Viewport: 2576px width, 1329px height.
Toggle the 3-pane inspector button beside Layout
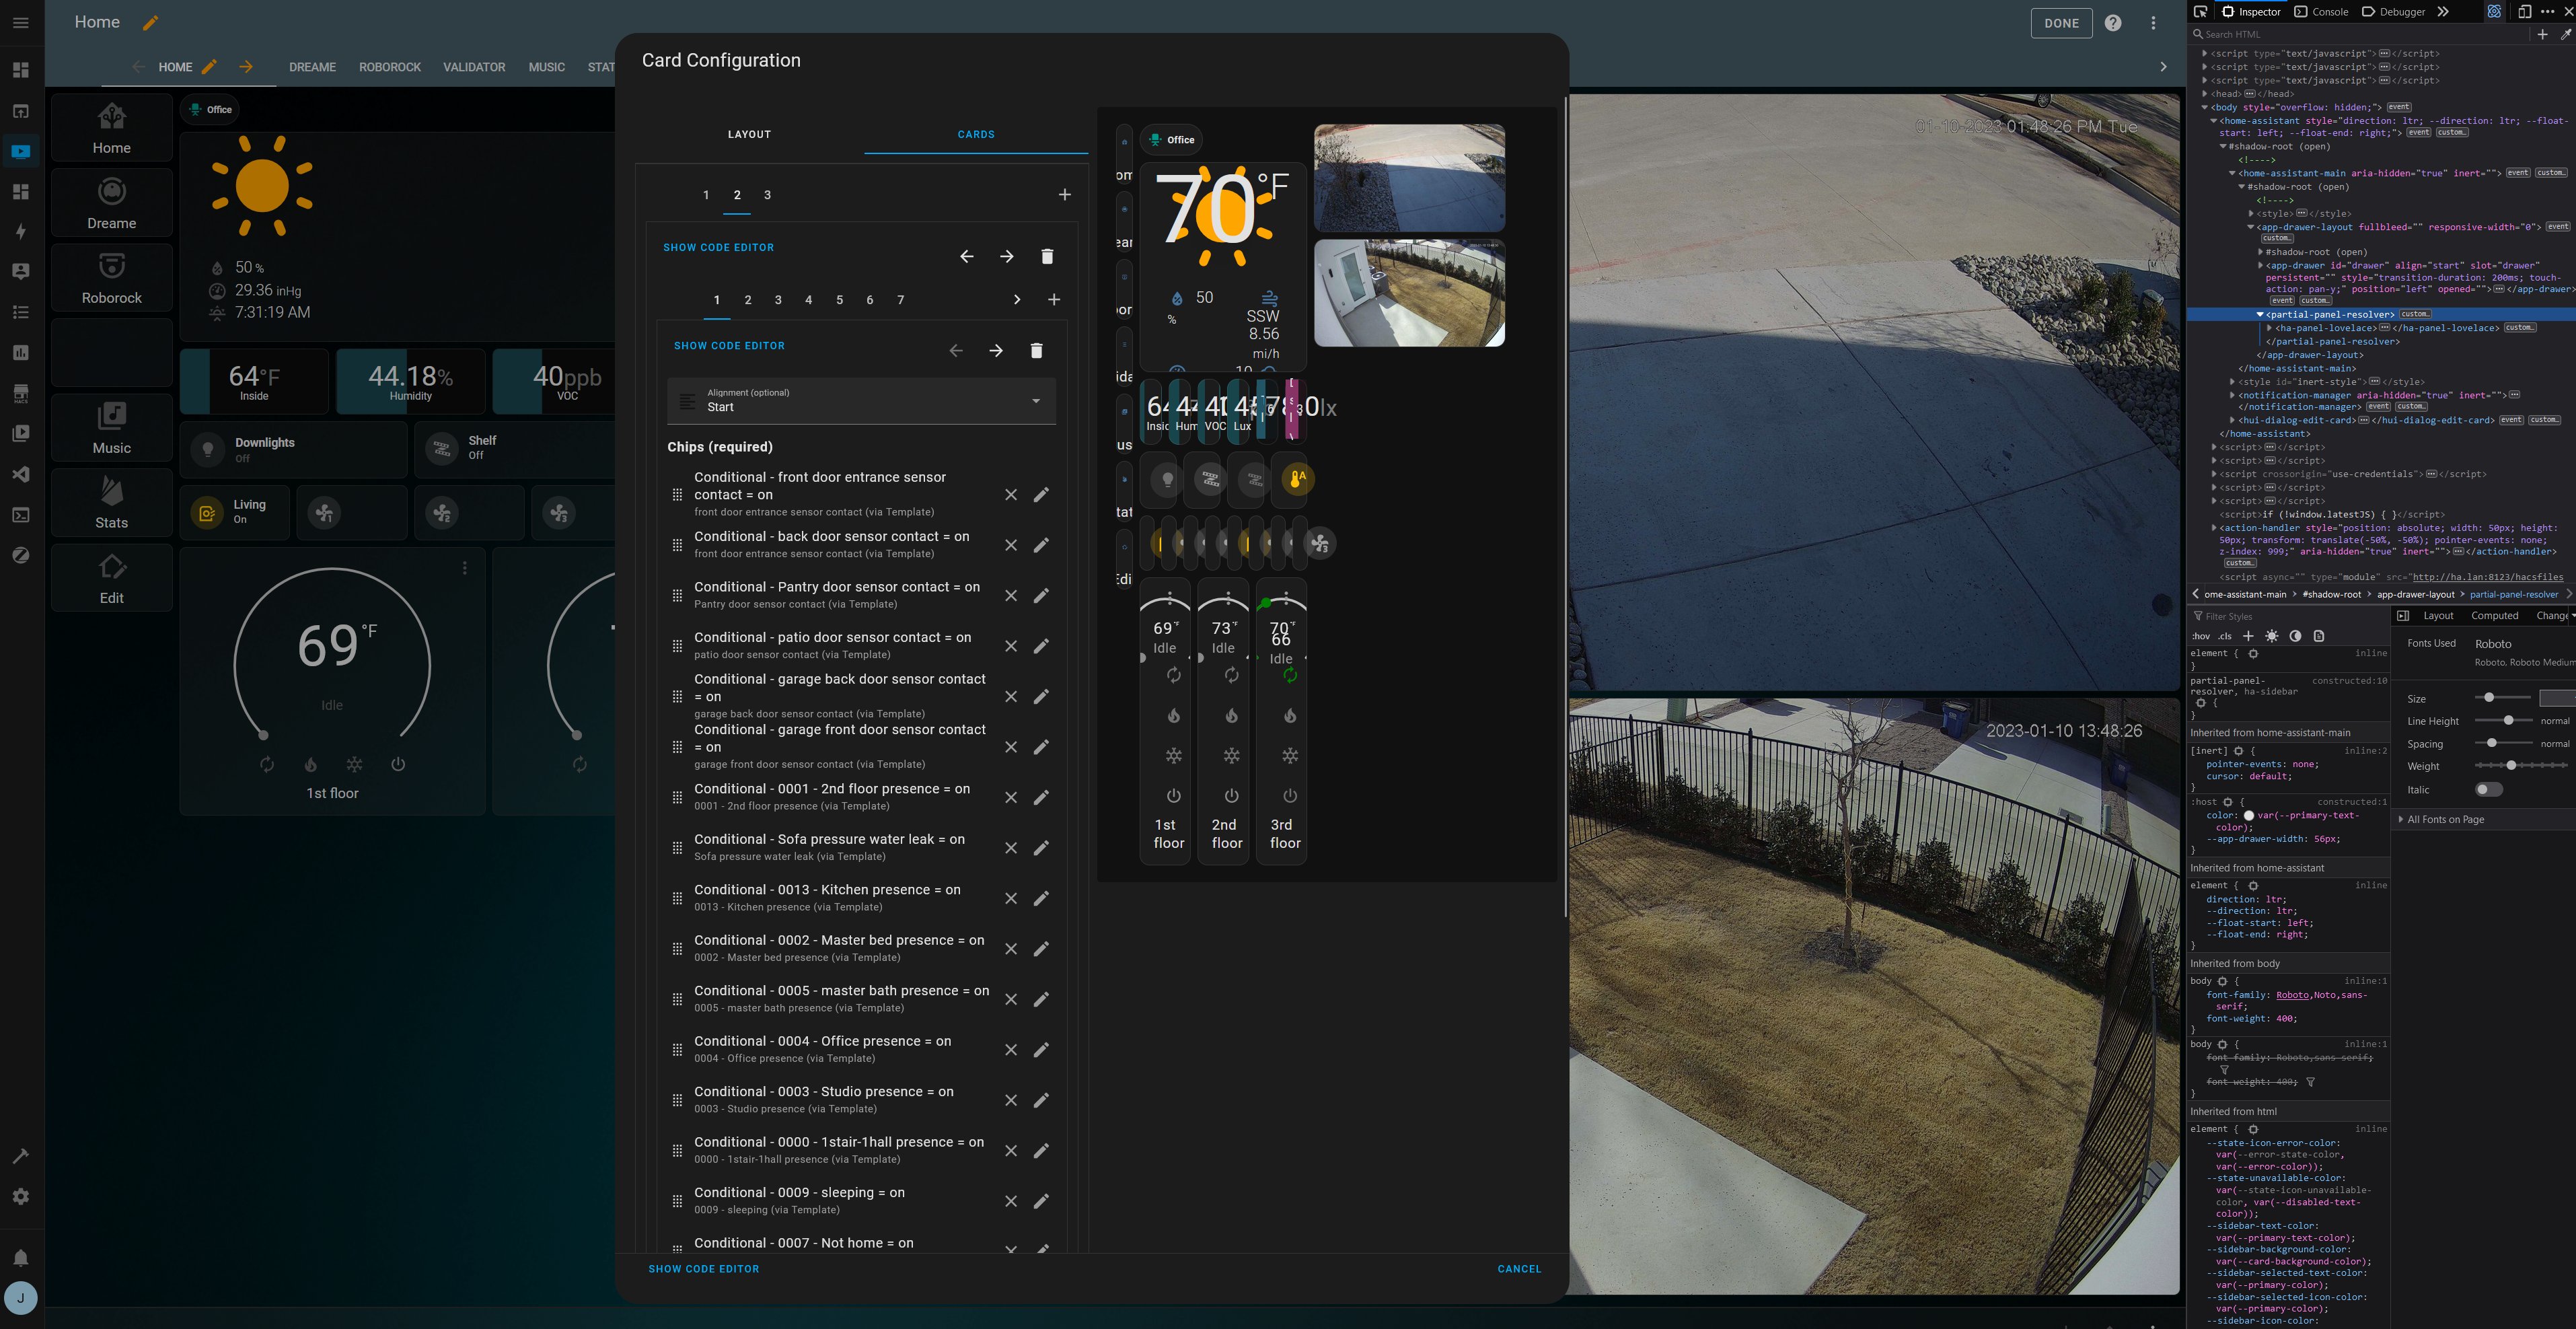pos(2403,616)
